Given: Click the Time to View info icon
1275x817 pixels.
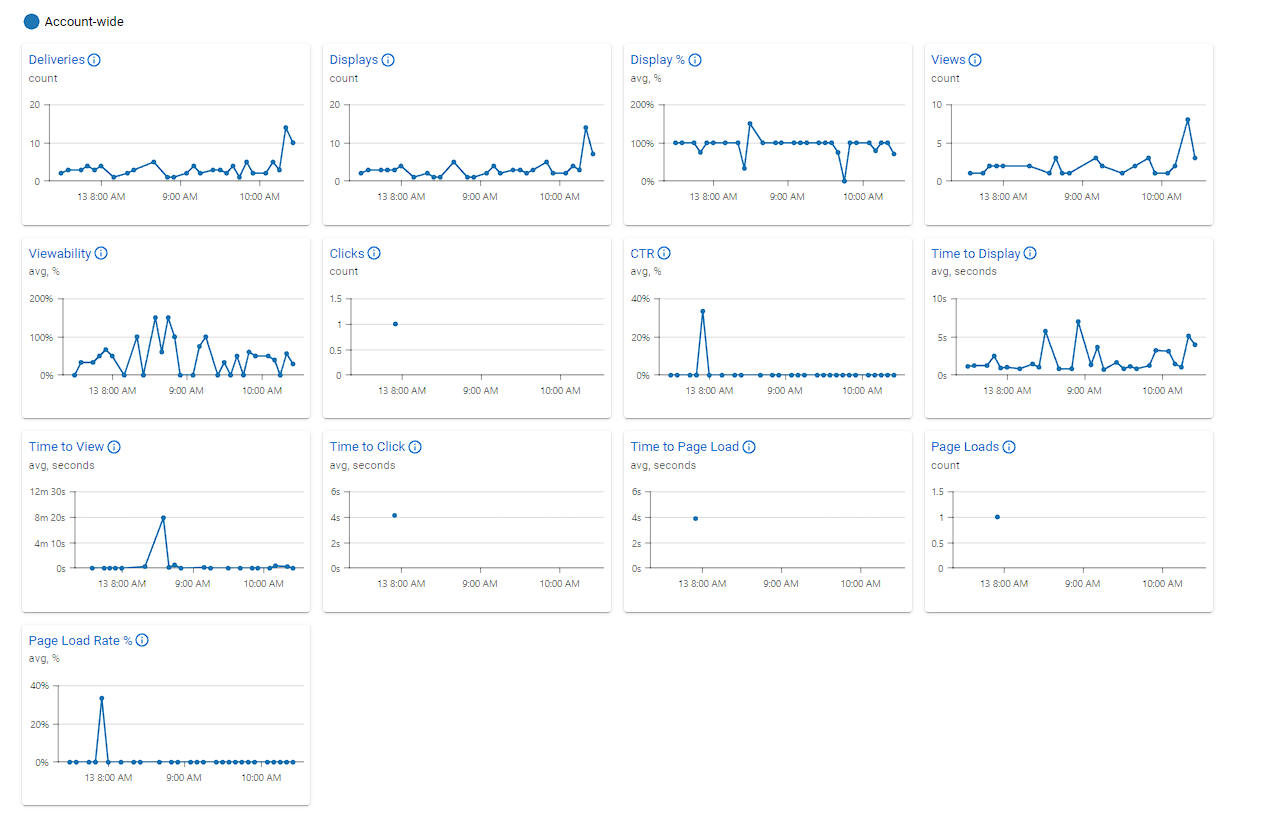Looking at the screenshot, I should pos(114,447).
